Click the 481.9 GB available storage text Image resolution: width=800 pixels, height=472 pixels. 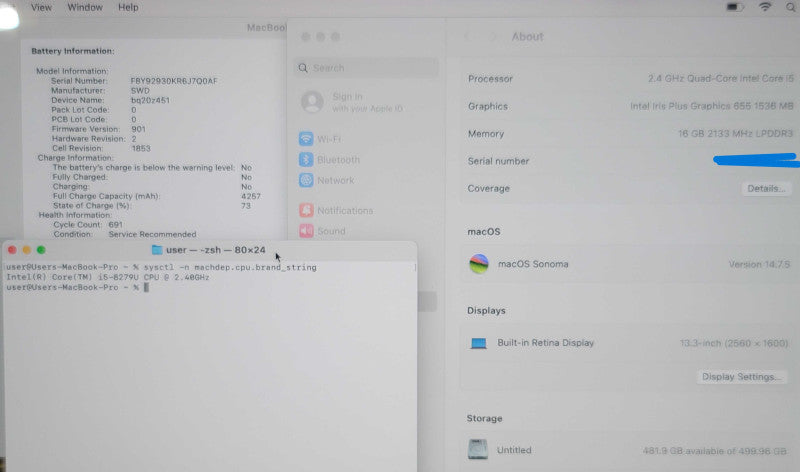714,451
